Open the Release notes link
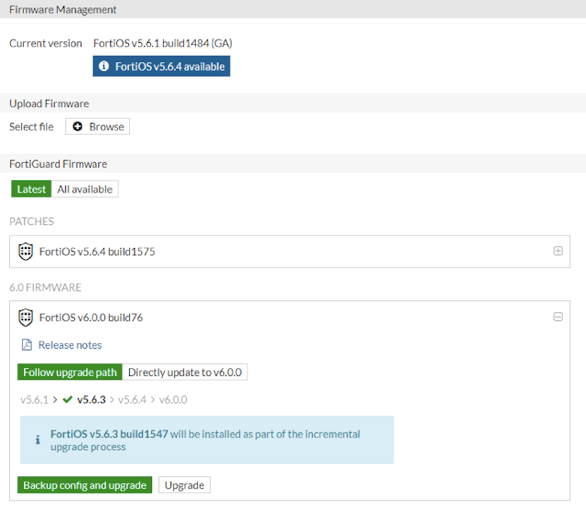 tap(70, 345)
